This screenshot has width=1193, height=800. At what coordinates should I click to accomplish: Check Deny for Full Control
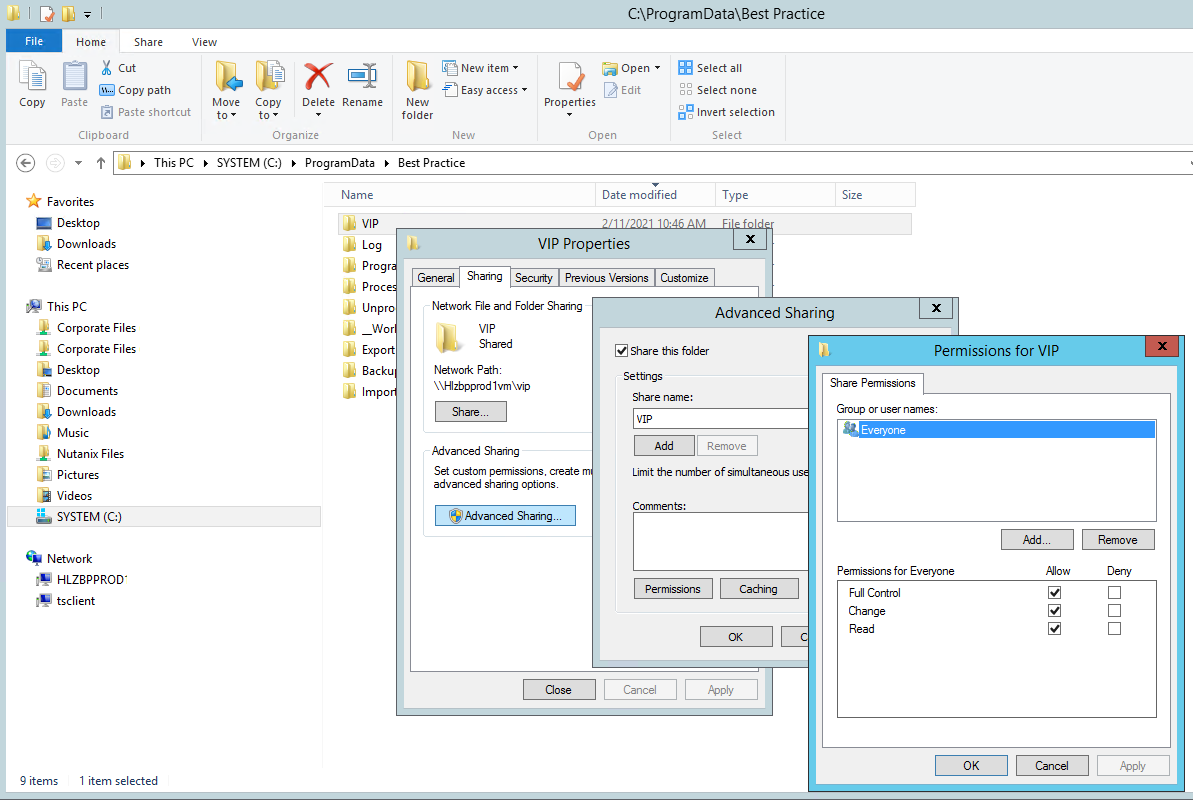[1115, 592]
